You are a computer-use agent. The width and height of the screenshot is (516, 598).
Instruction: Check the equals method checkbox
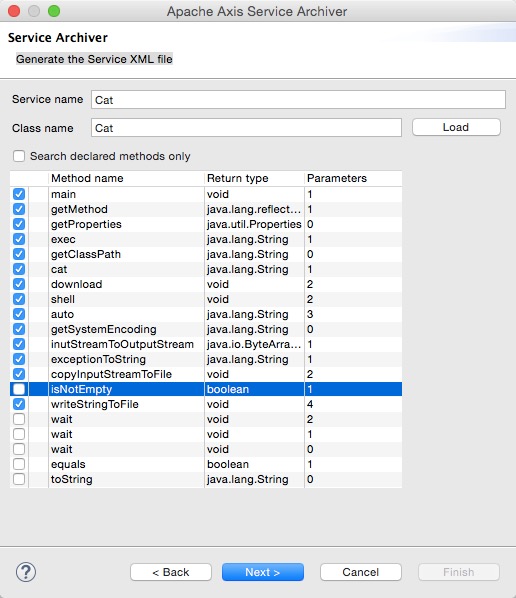click(19, 464)
